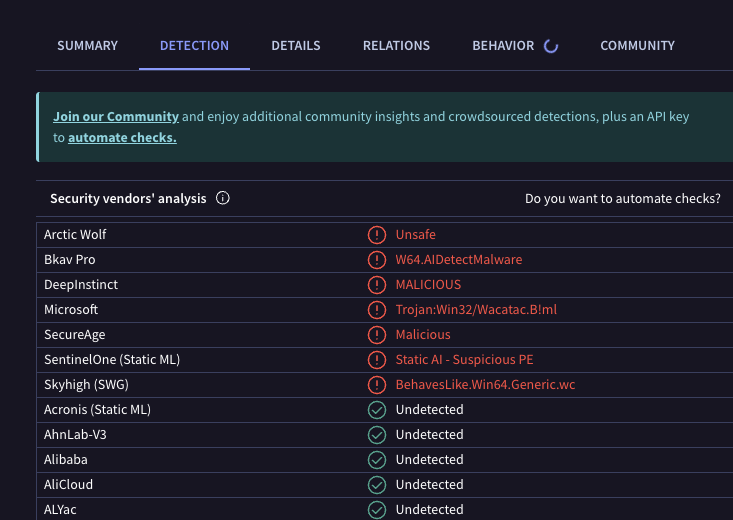Click the alert icon for Bkav Pro
733x520 pixels.
pyautogui.click(x=377, y=260)
